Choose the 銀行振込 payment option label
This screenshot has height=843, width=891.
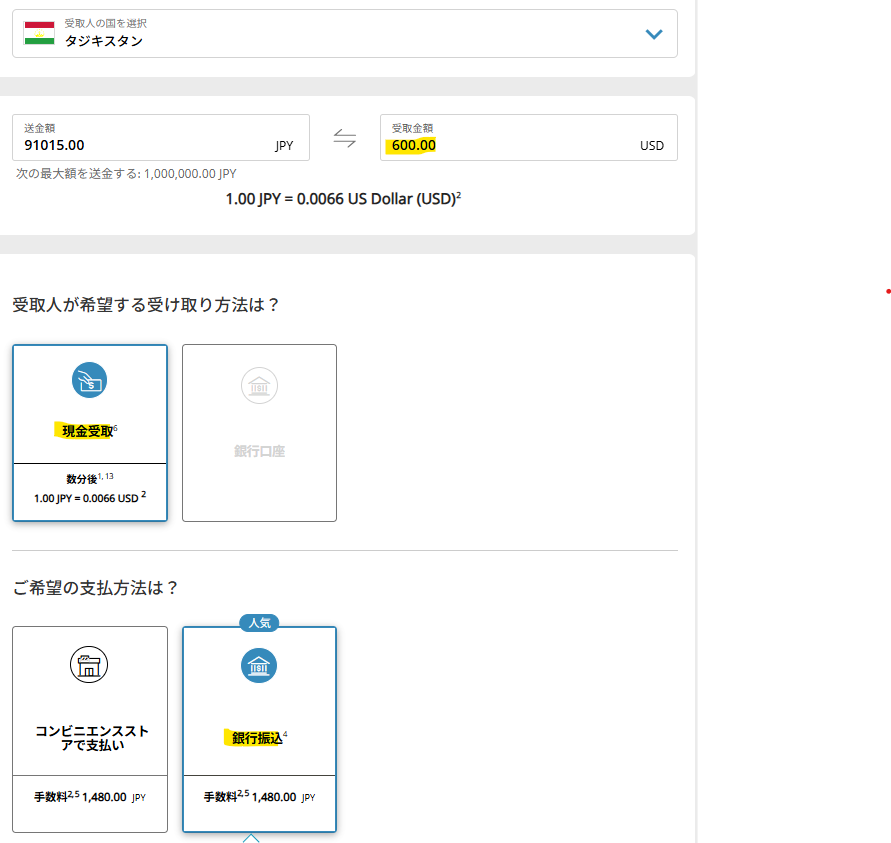(254, 738)
